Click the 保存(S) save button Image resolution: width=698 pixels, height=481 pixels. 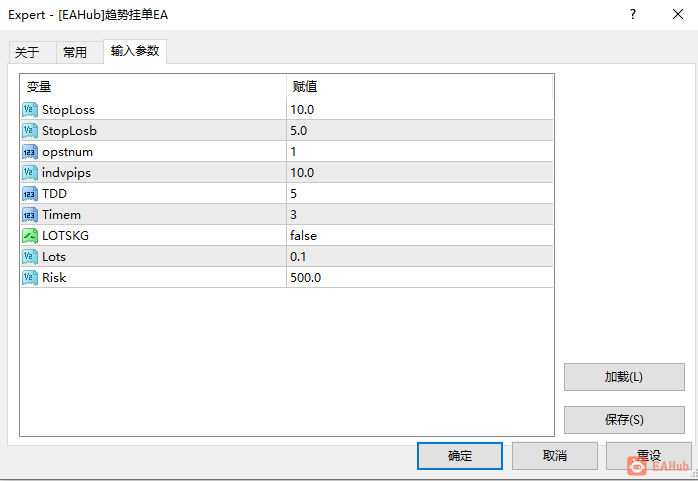click(x=624, y=420)
